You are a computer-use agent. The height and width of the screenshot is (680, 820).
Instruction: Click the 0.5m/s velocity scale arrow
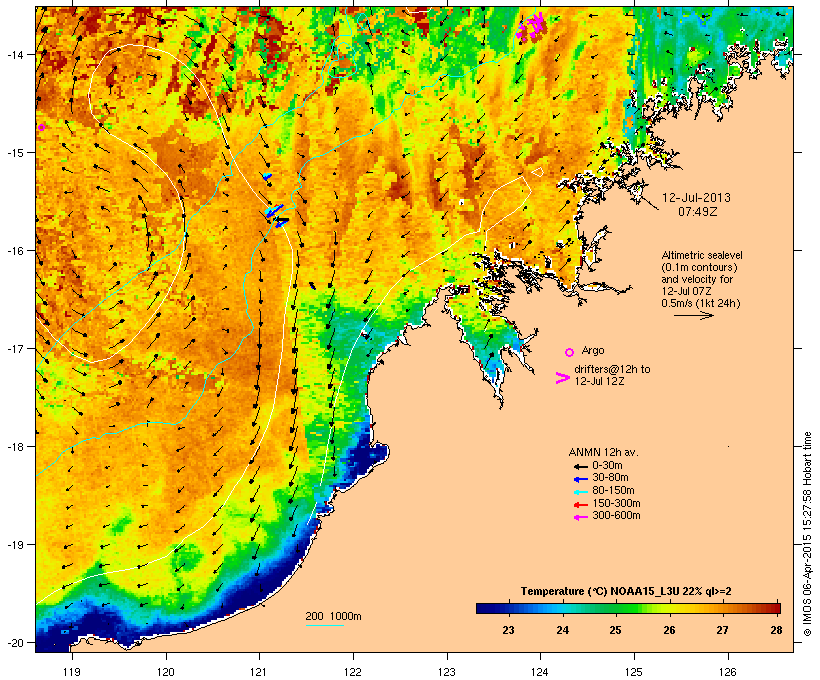(x=693, y=315)
